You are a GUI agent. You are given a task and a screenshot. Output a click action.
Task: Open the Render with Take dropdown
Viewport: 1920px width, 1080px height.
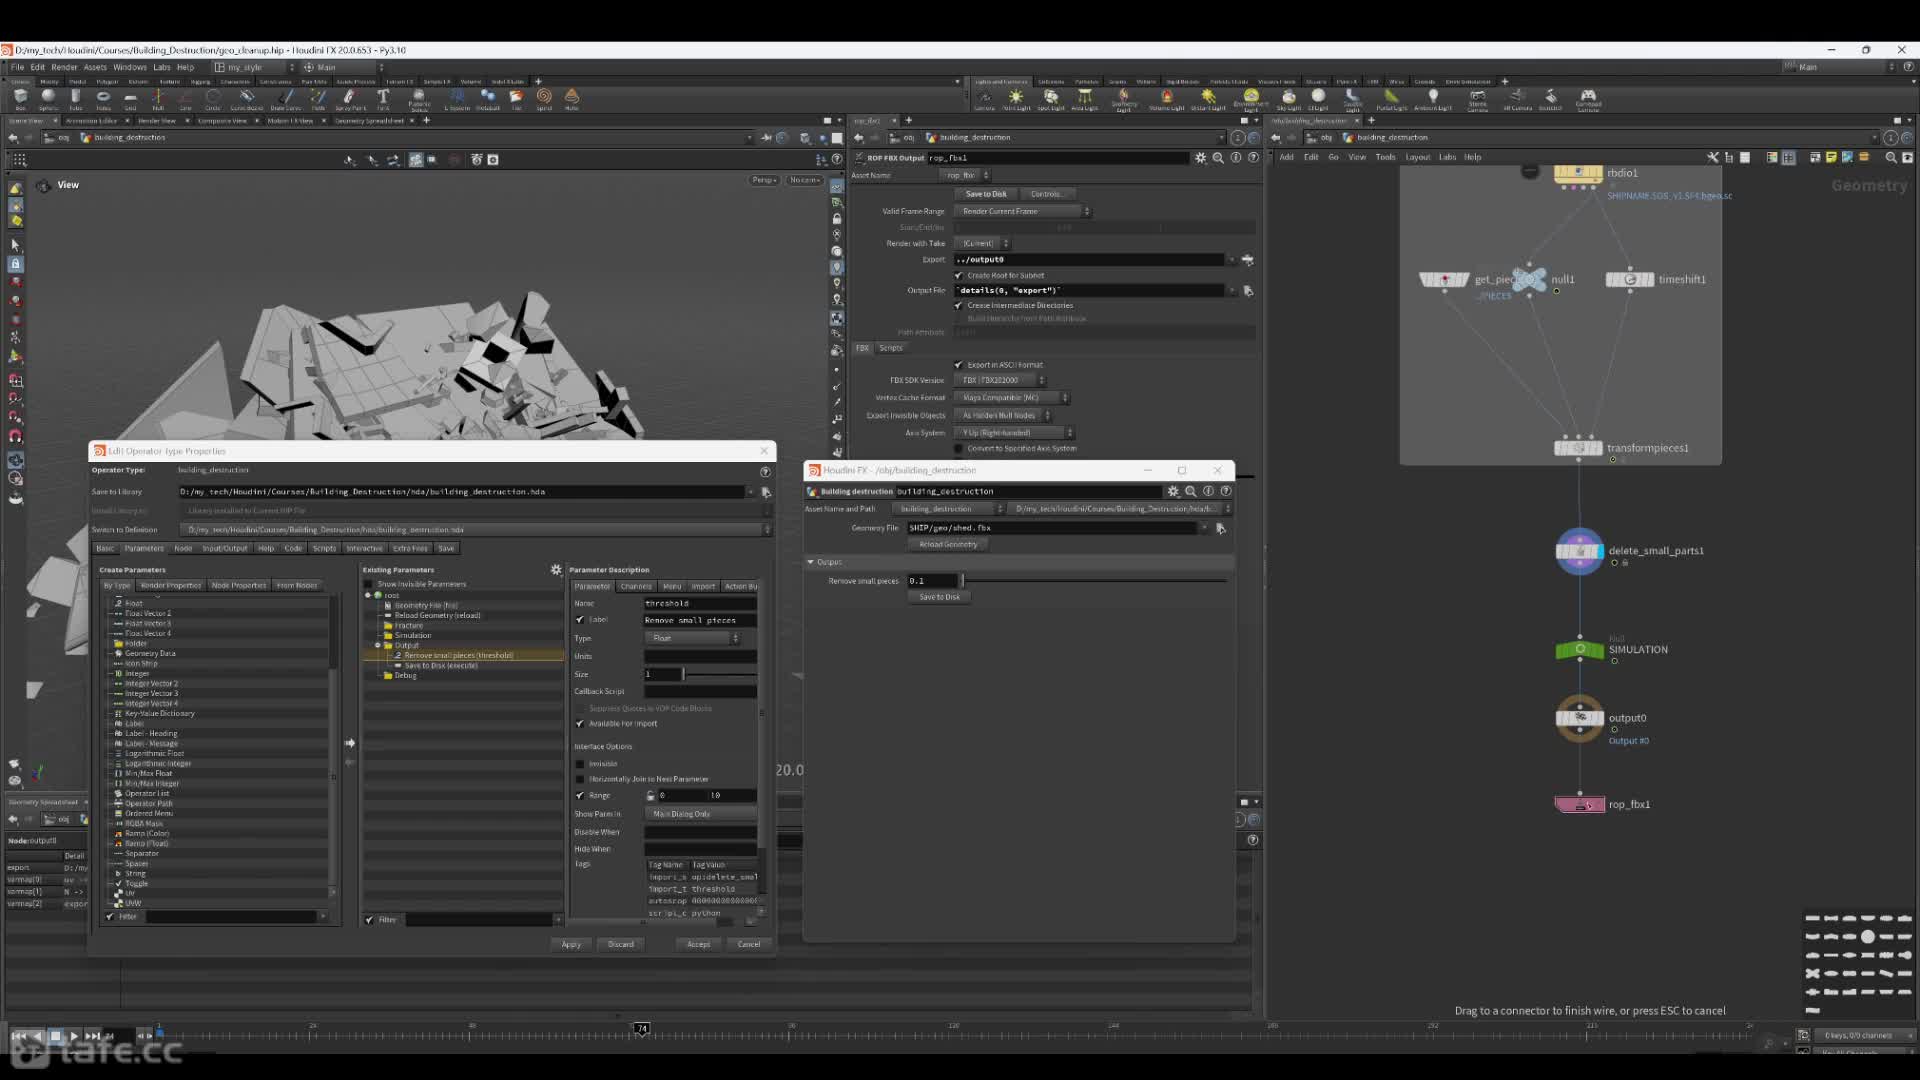(x=983, y=243)
